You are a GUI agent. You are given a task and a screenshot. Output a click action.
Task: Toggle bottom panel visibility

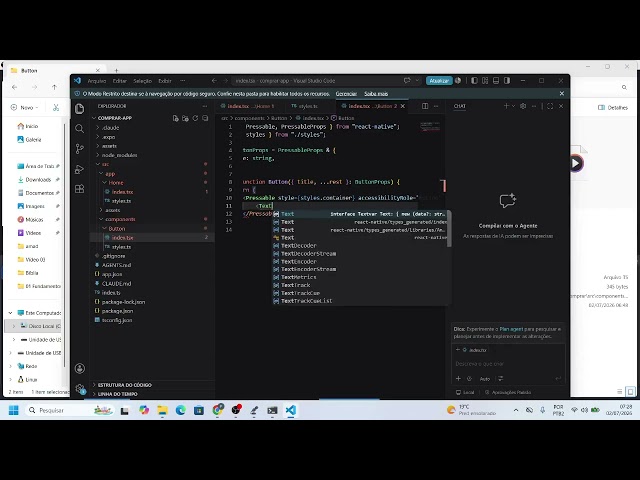(x=496, y=81)
